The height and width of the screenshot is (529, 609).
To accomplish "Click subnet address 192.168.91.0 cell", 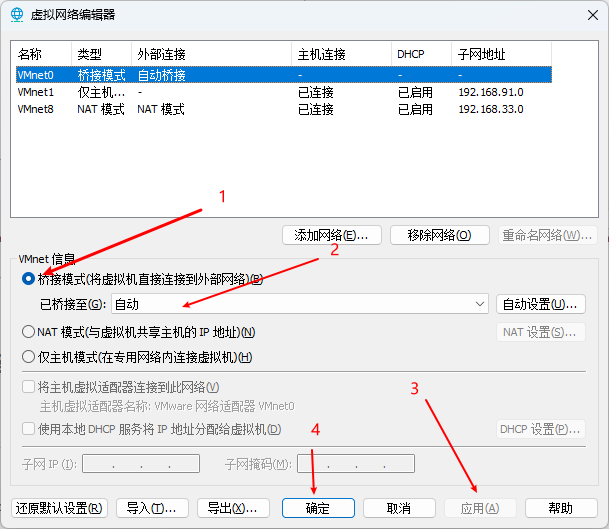I will [x=491, y=92].
